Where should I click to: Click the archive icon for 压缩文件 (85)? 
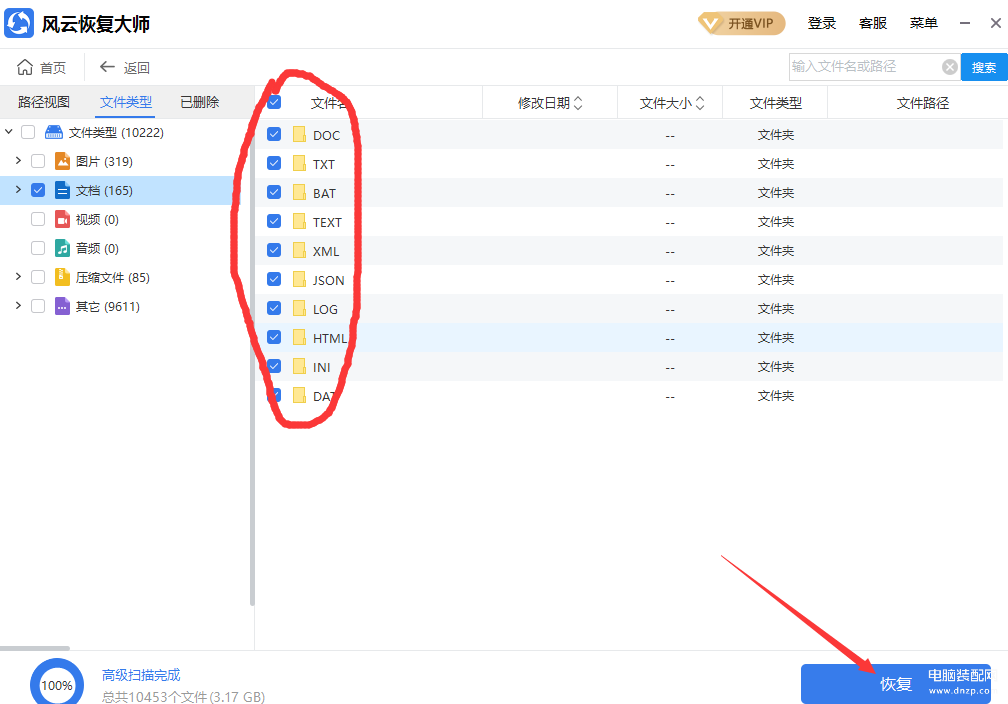coord(62,277)
